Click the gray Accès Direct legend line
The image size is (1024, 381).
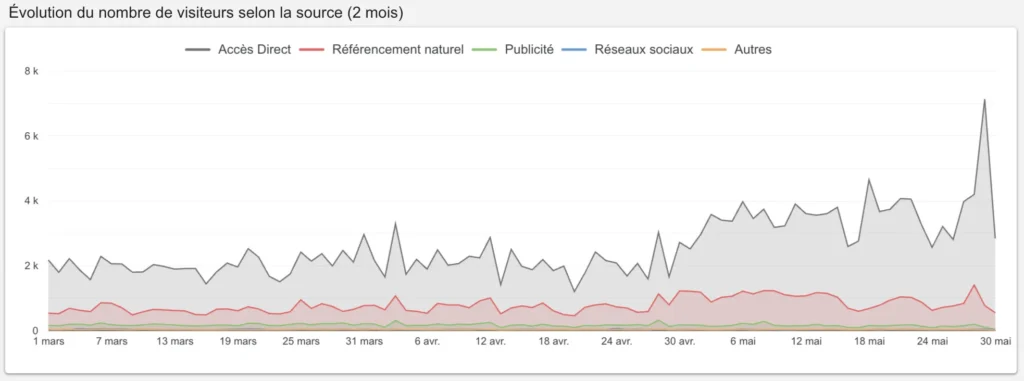coord(198,50)
